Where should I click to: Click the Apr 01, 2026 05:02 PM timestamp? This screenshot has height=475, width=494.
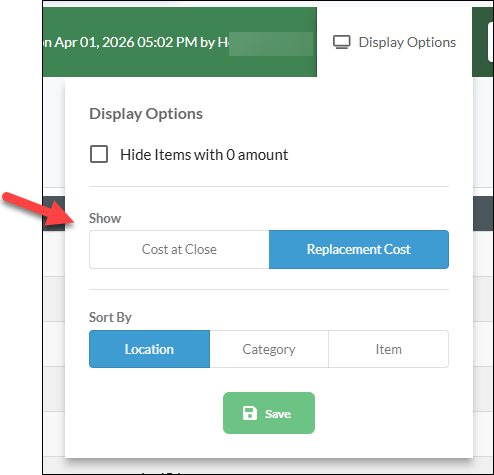tap(126, 42)
